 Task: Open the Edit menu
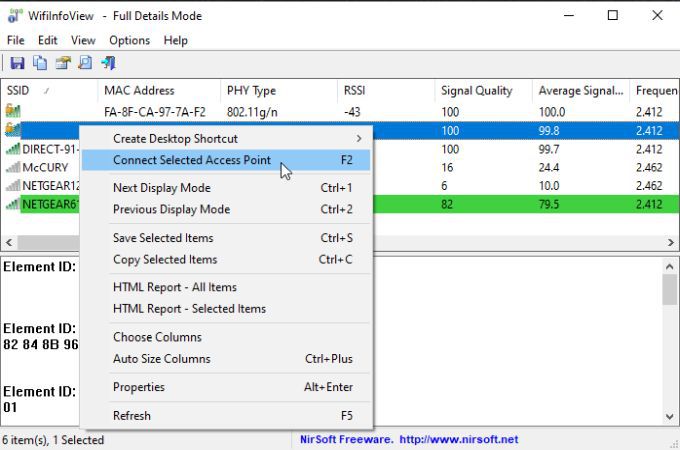pos(48,40)
